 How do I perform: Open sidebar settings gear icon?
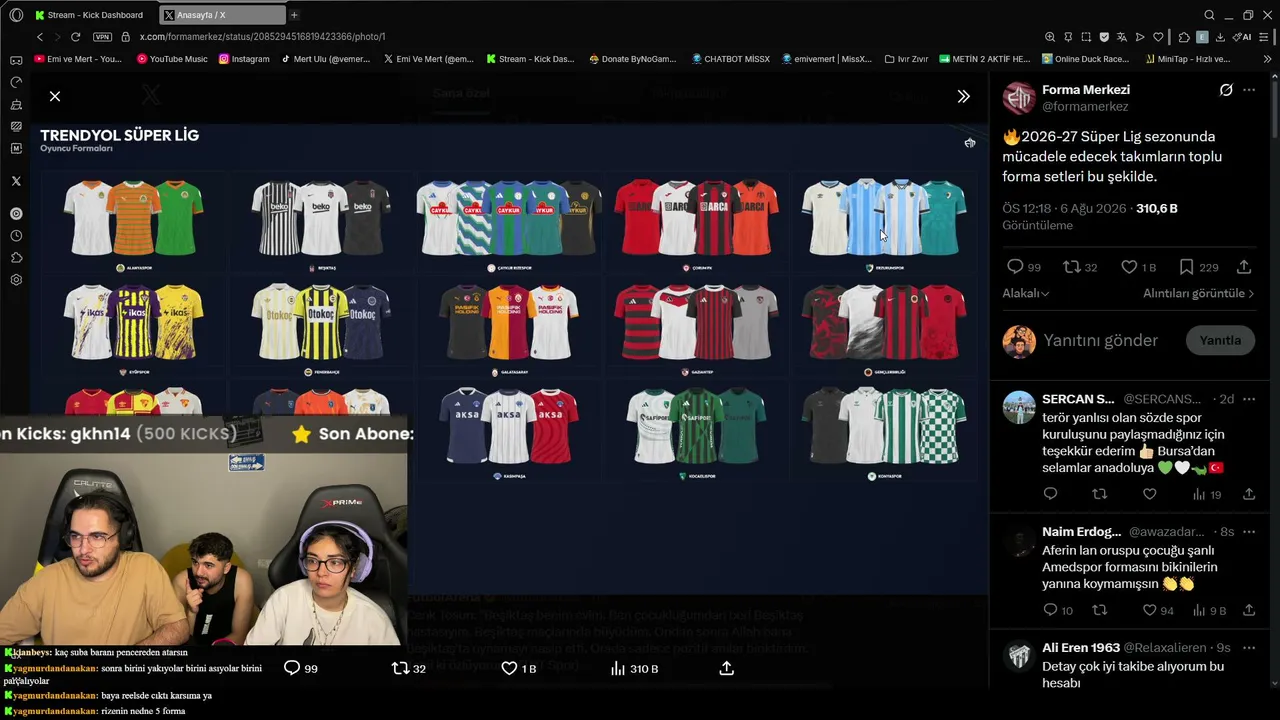tap(16, 280)
